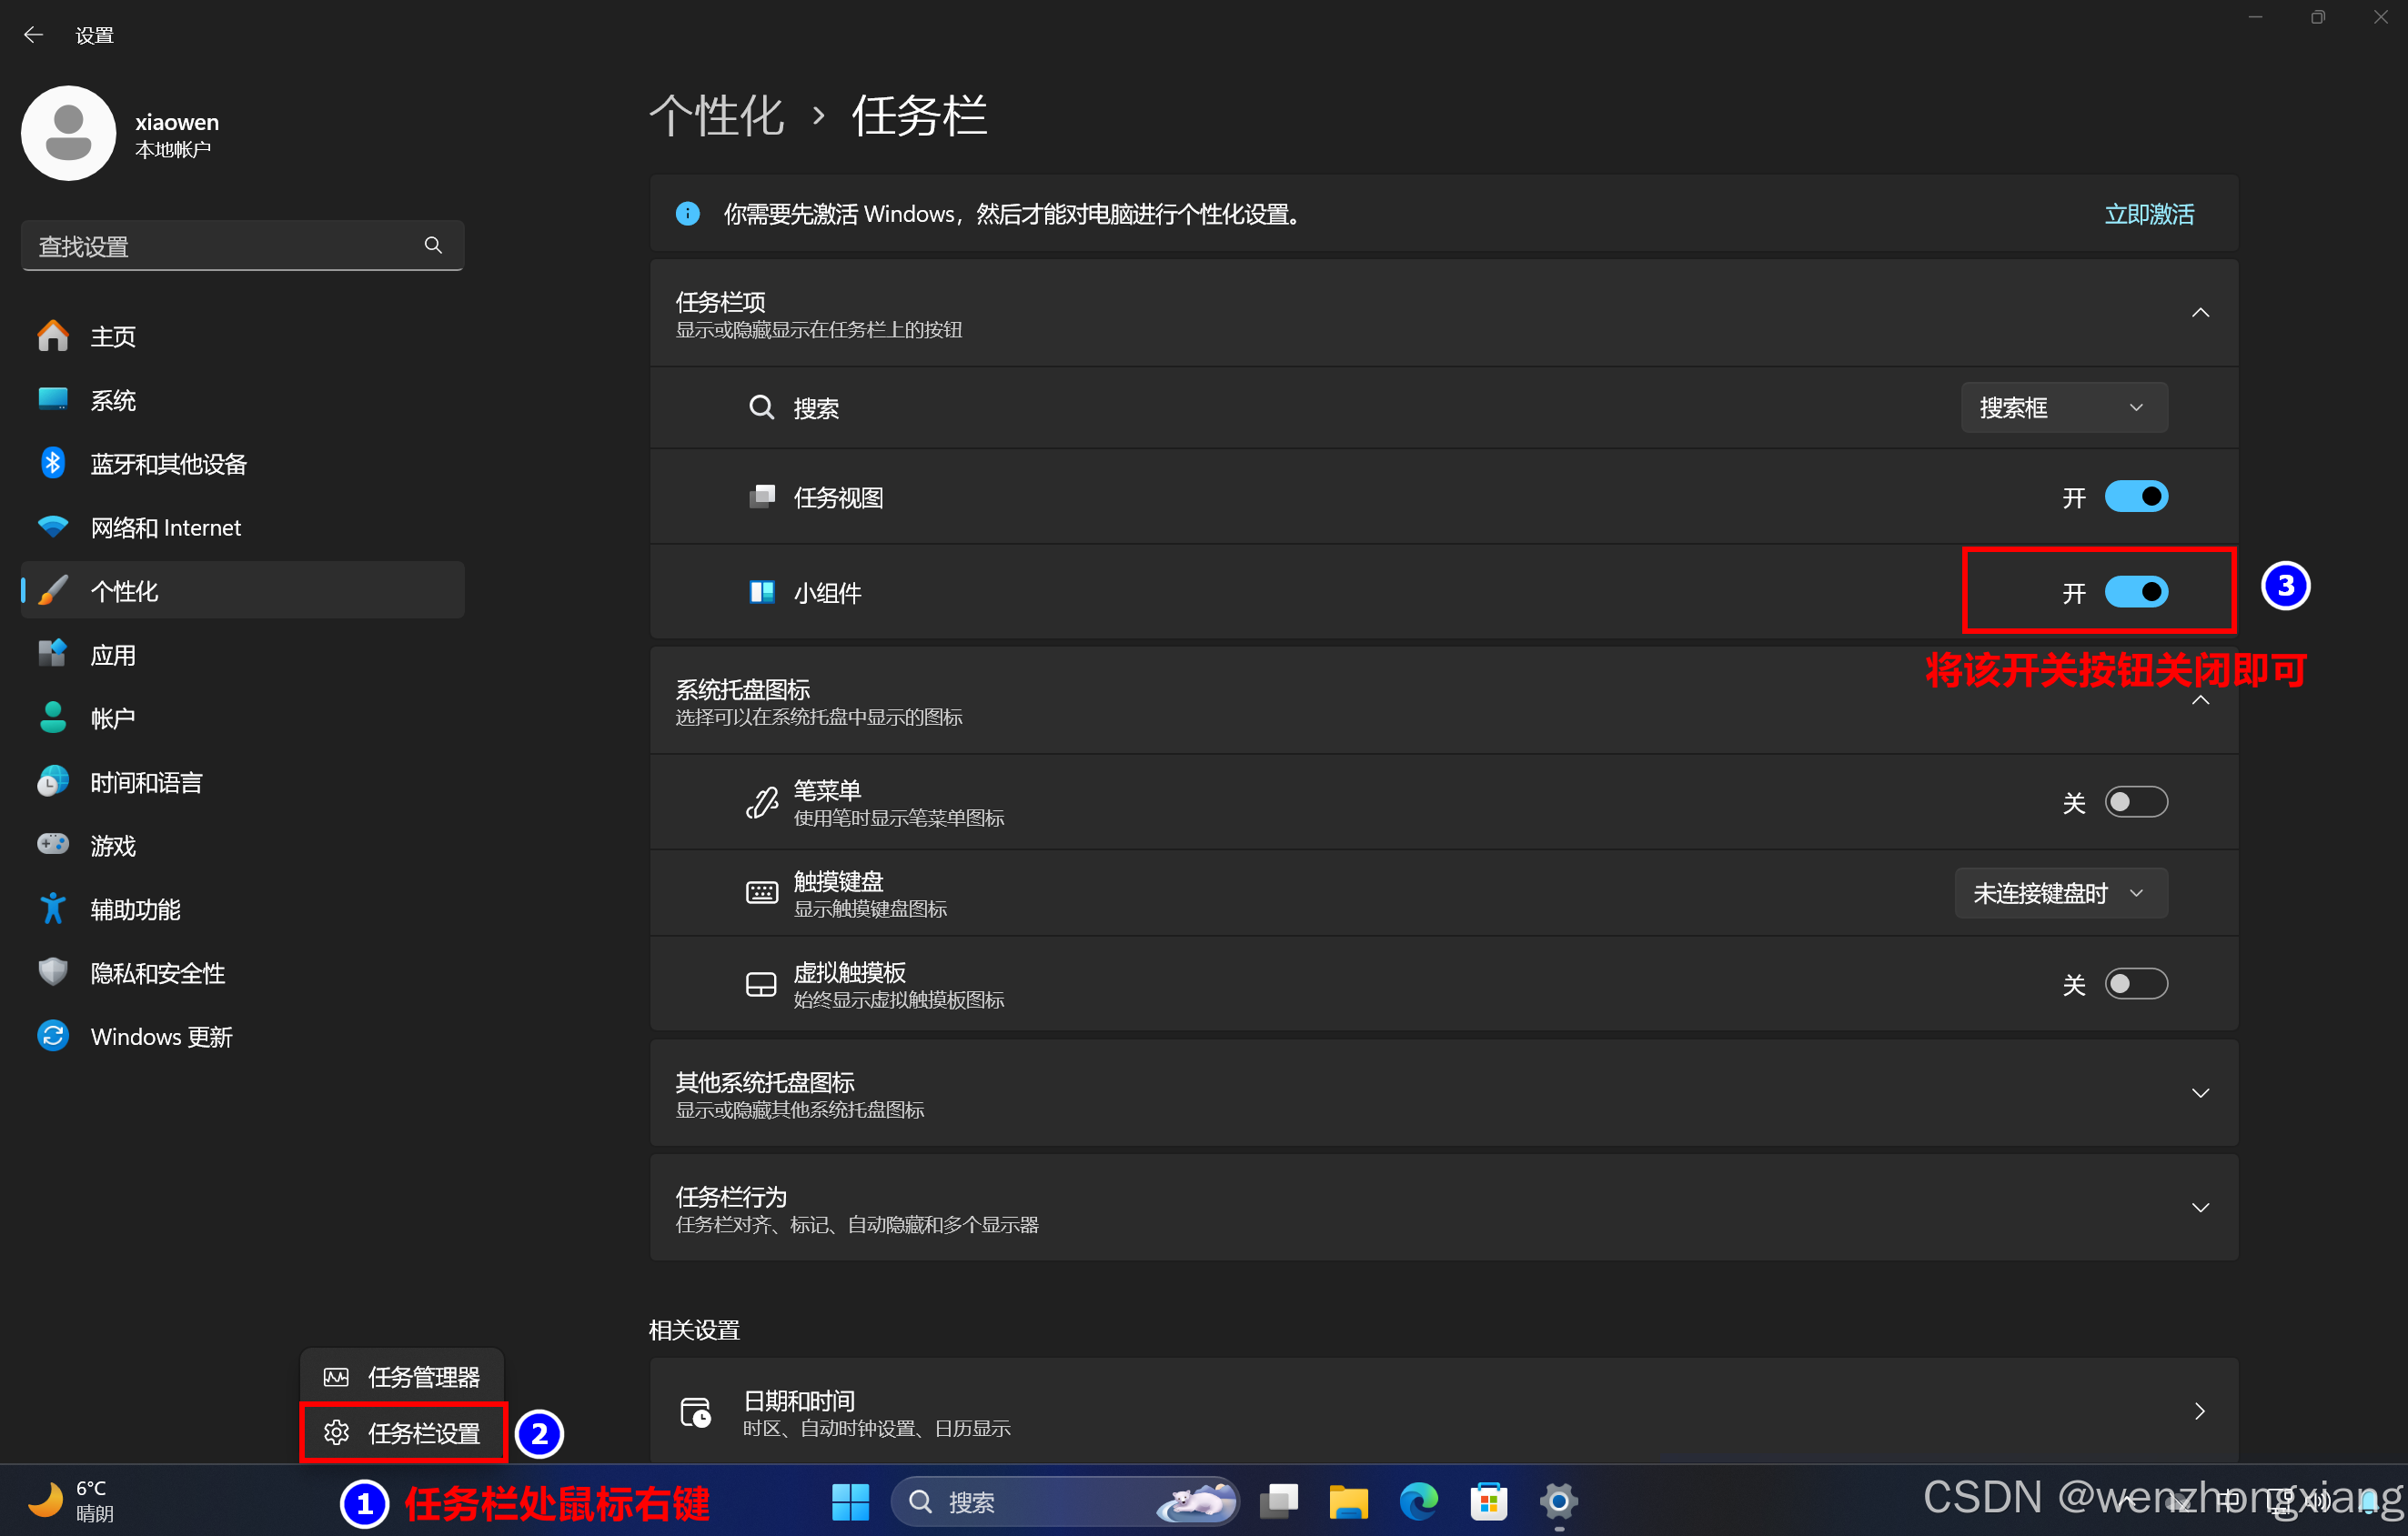Open the weather widget showing 6°C
This screenshot has height=1536, width=2408.
(x=70, y=1501)
